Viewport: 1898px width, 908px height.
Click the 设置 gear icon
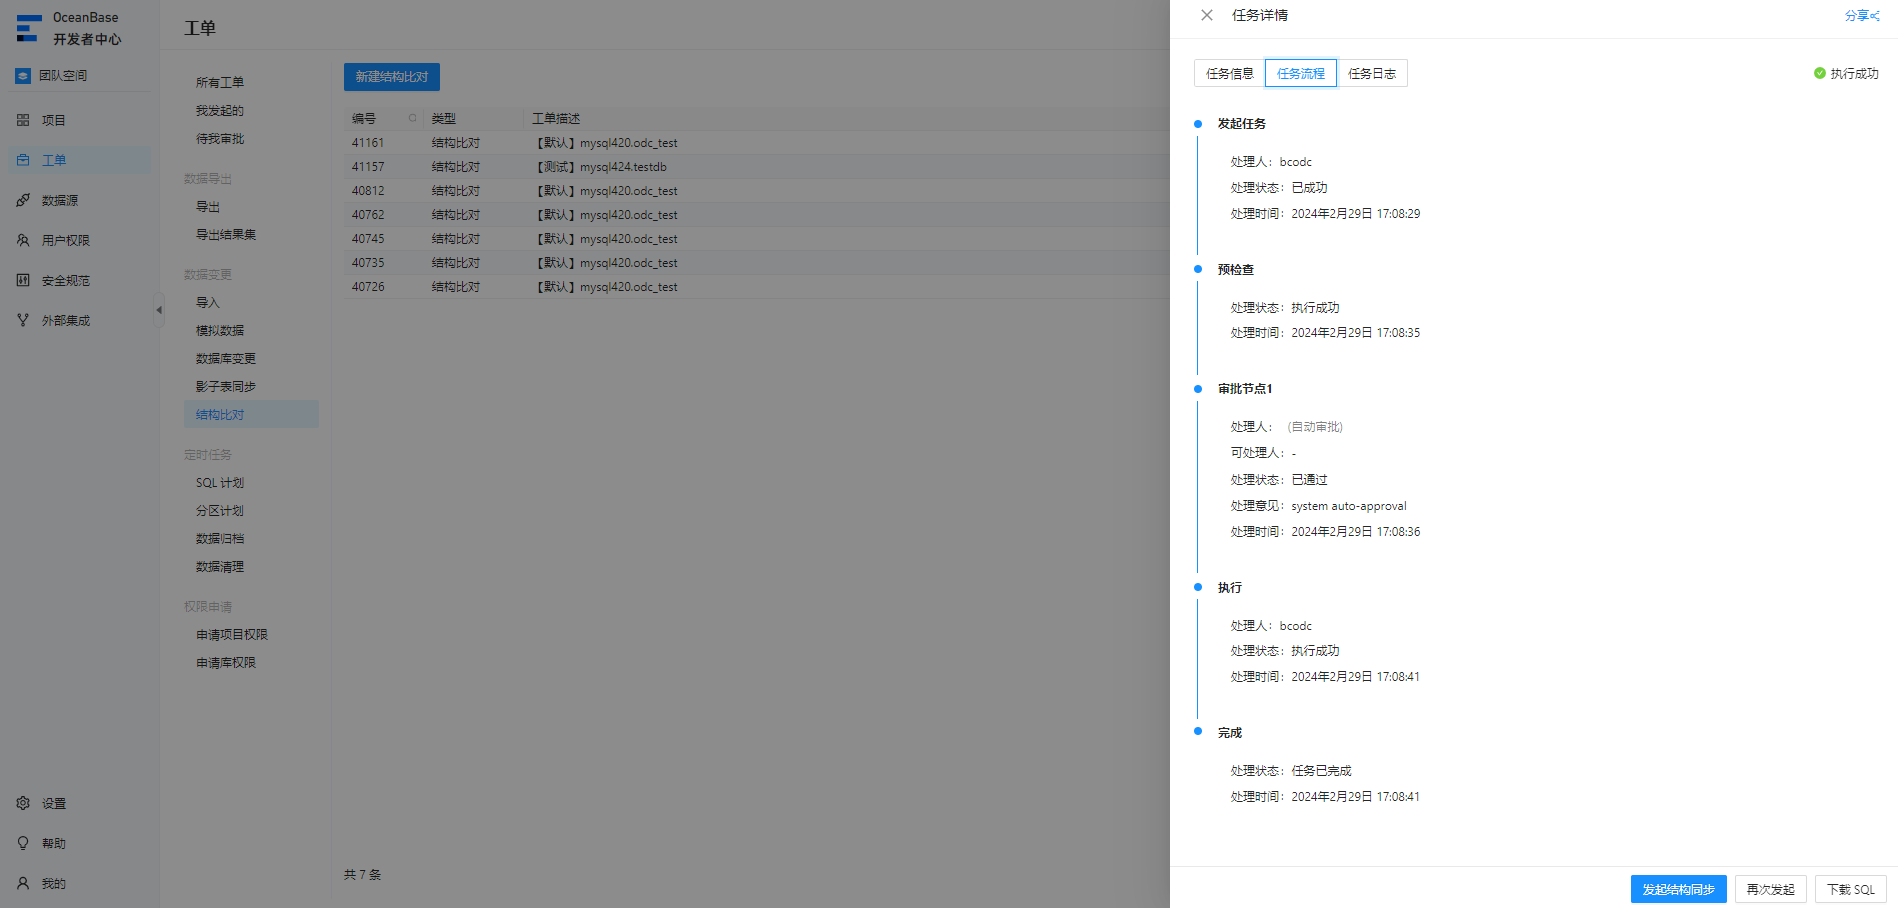click(23, 803)
